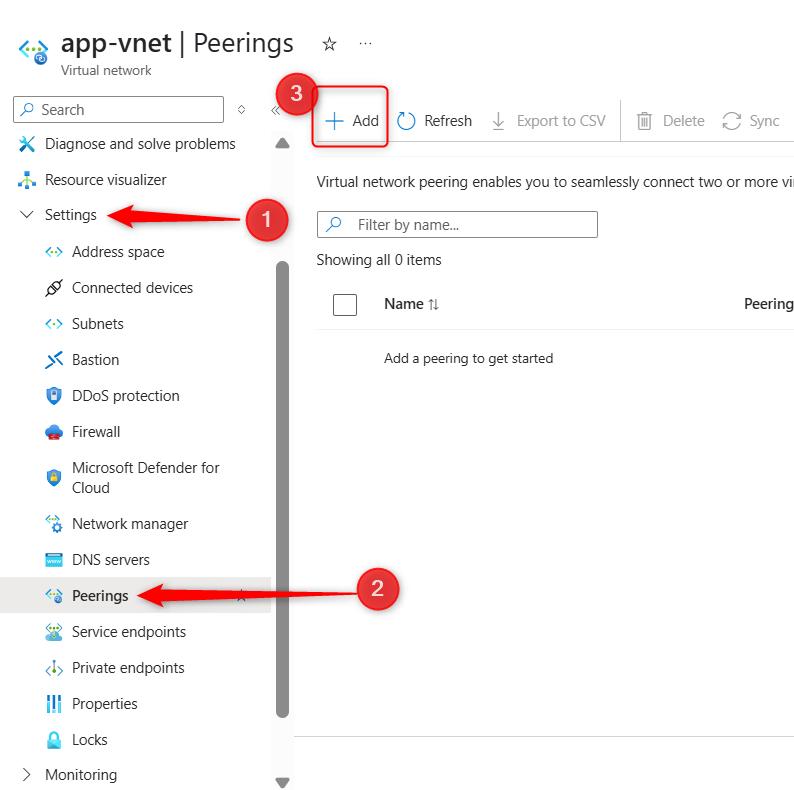Click the DDoS protection shield icon
The width and height of the screenshot is (794, 790).
54,396
